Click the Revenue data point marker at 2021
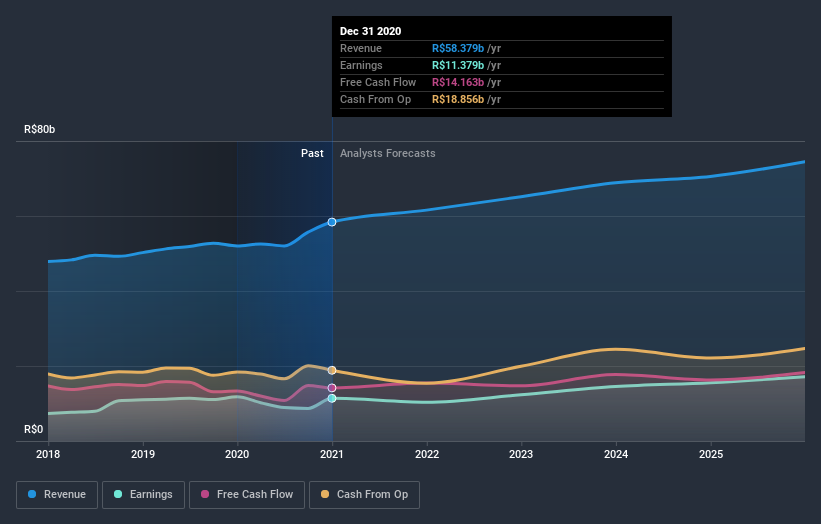 pyautogui.click(x=332, y=222)
